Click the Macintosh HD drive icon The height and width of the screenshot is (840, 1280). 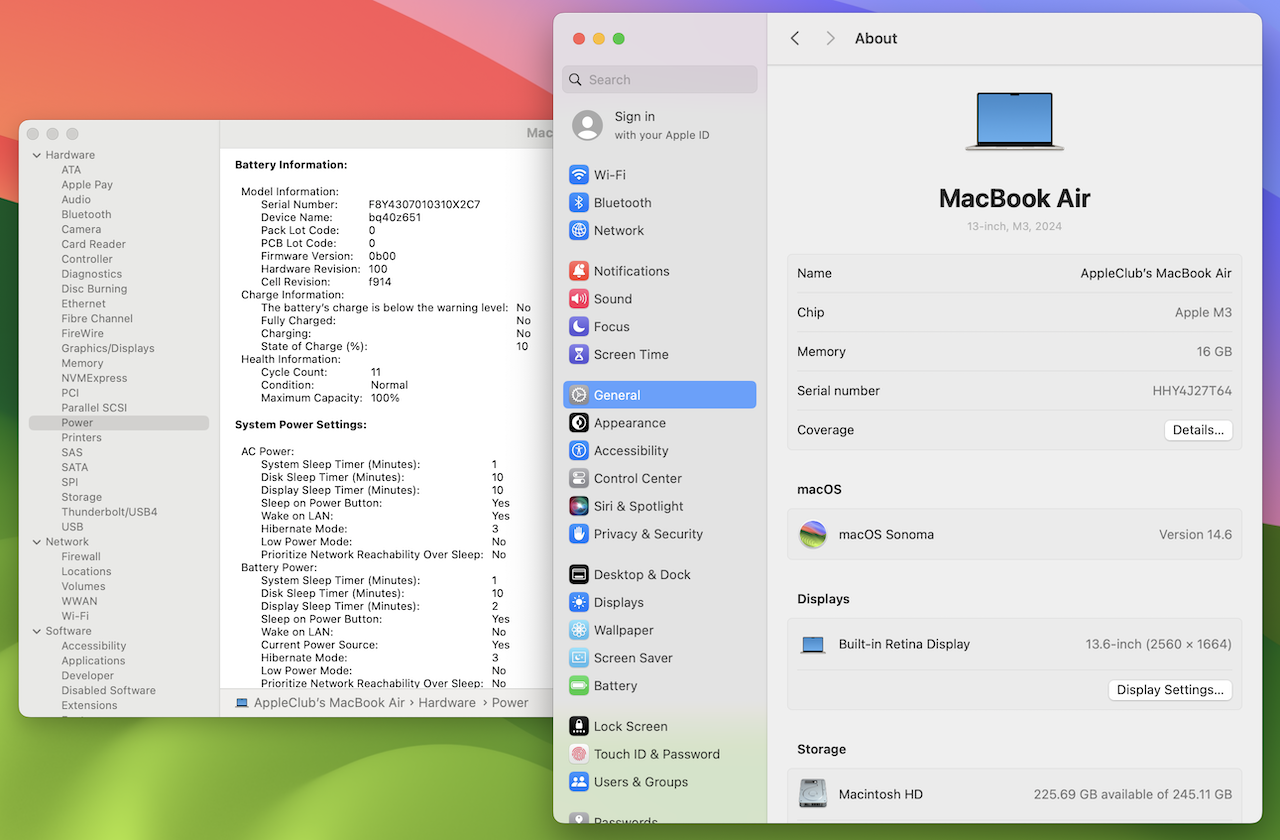click(x=813, y=794)
